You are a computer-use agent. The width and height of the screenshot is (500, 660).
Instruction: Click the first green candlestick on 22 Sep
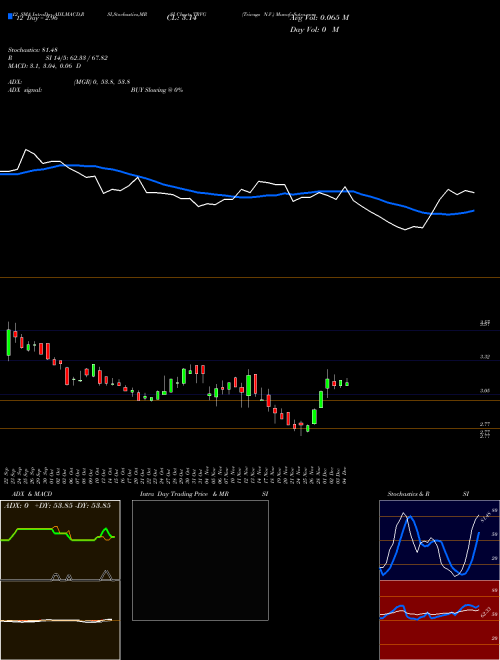8,342
